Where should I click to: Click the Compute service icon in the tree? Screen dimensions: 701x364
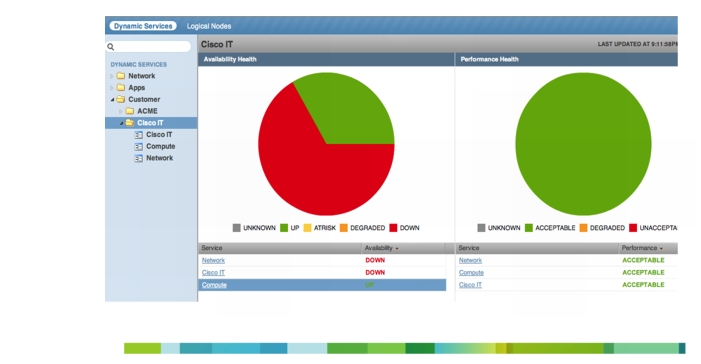(139, 146)
